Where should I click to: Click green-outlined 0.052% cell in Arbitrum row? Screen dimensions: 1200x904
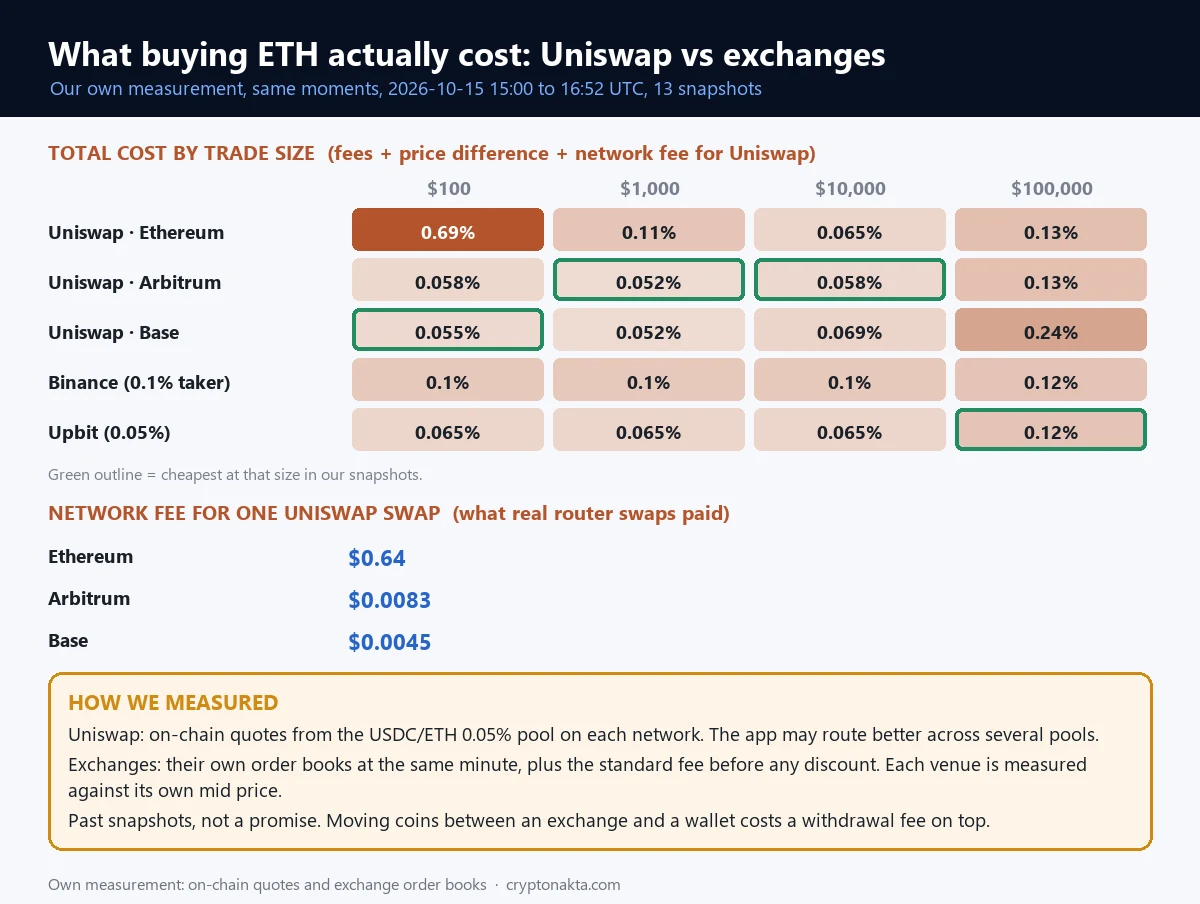(x=649, y=279)
